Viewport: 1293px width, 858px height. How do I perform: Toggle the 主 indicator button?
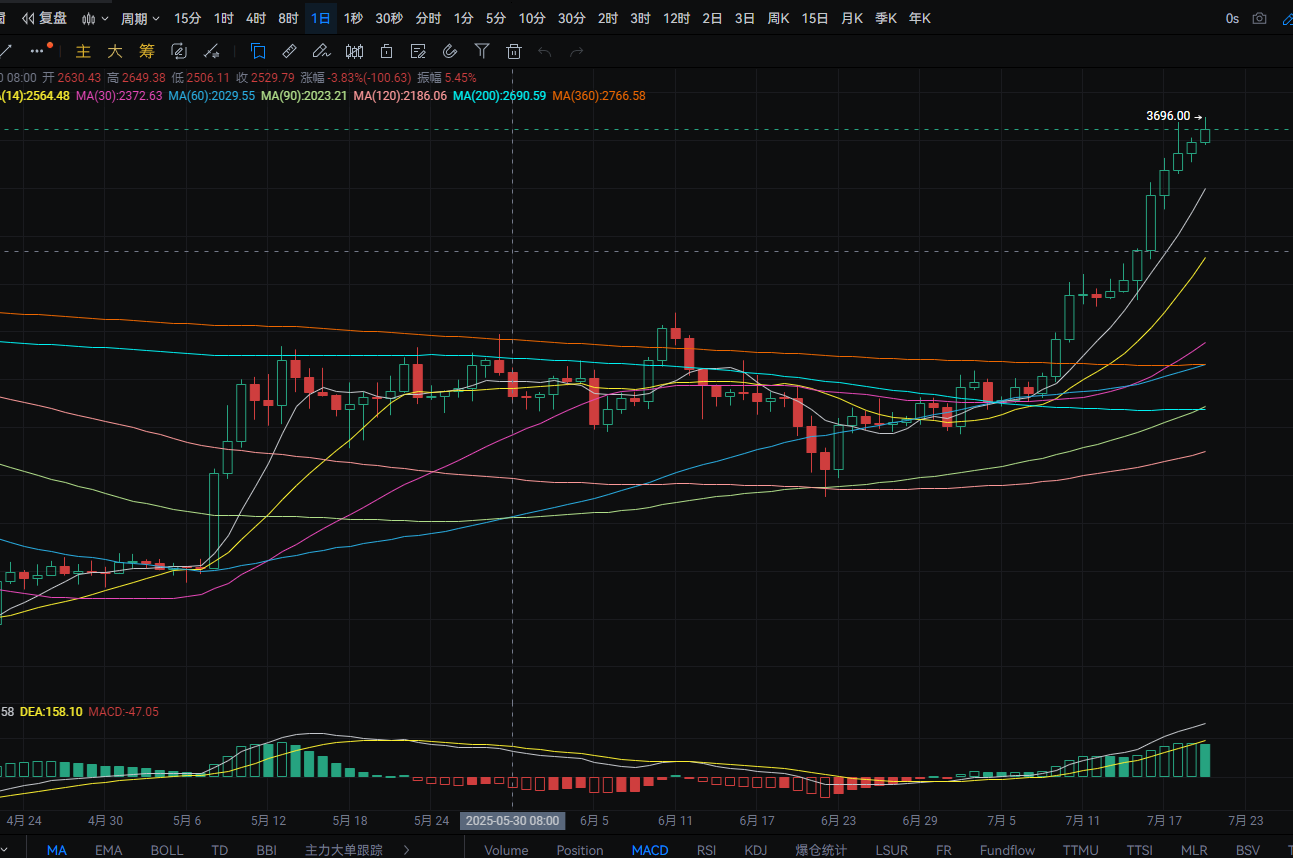[x=84, y=51]
